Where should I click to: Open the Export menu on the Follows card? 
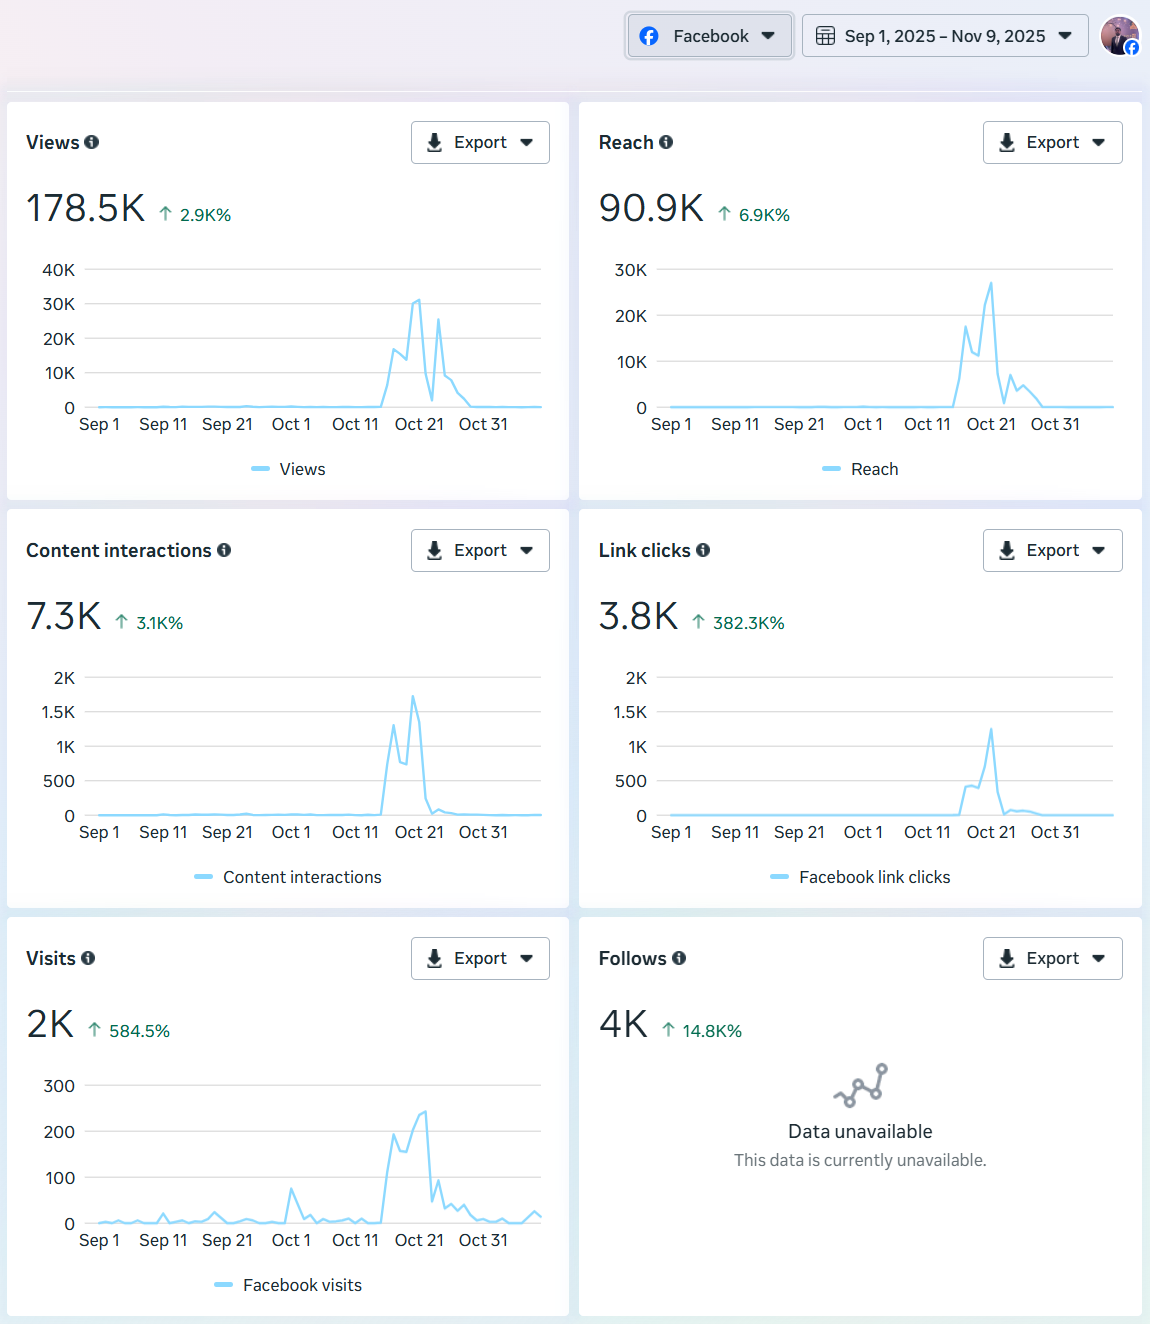(x=1052, y=957)
